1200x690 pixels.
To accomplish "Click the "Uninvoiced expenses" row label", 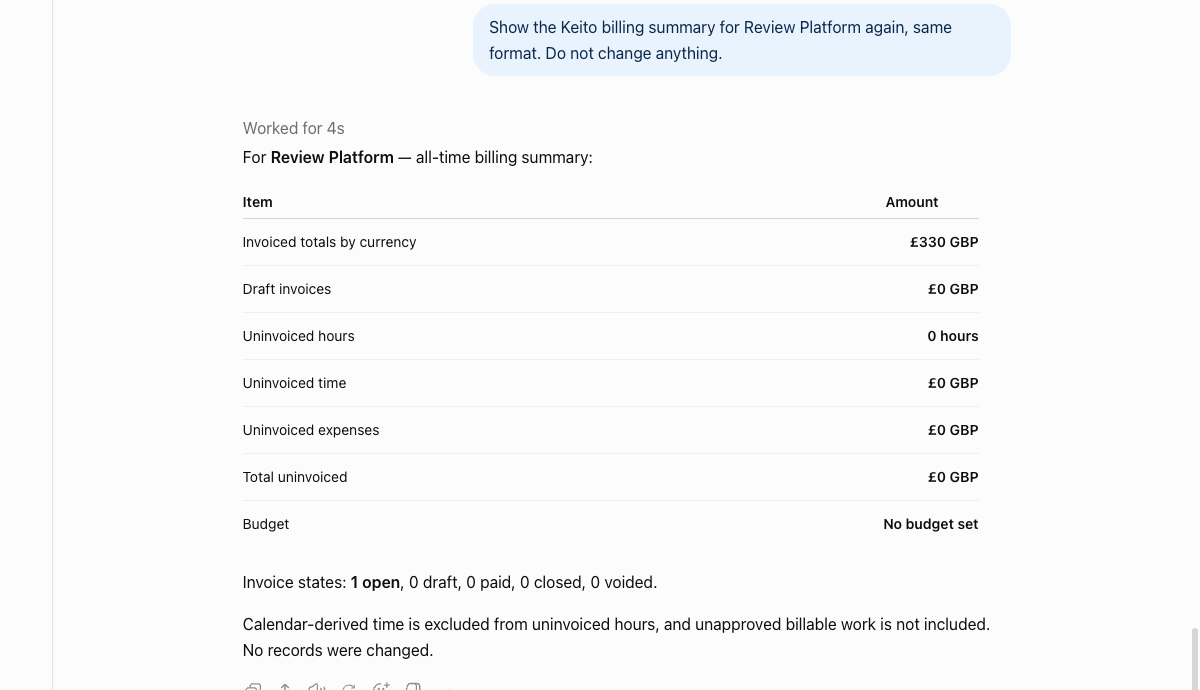I will click(311, 430).
